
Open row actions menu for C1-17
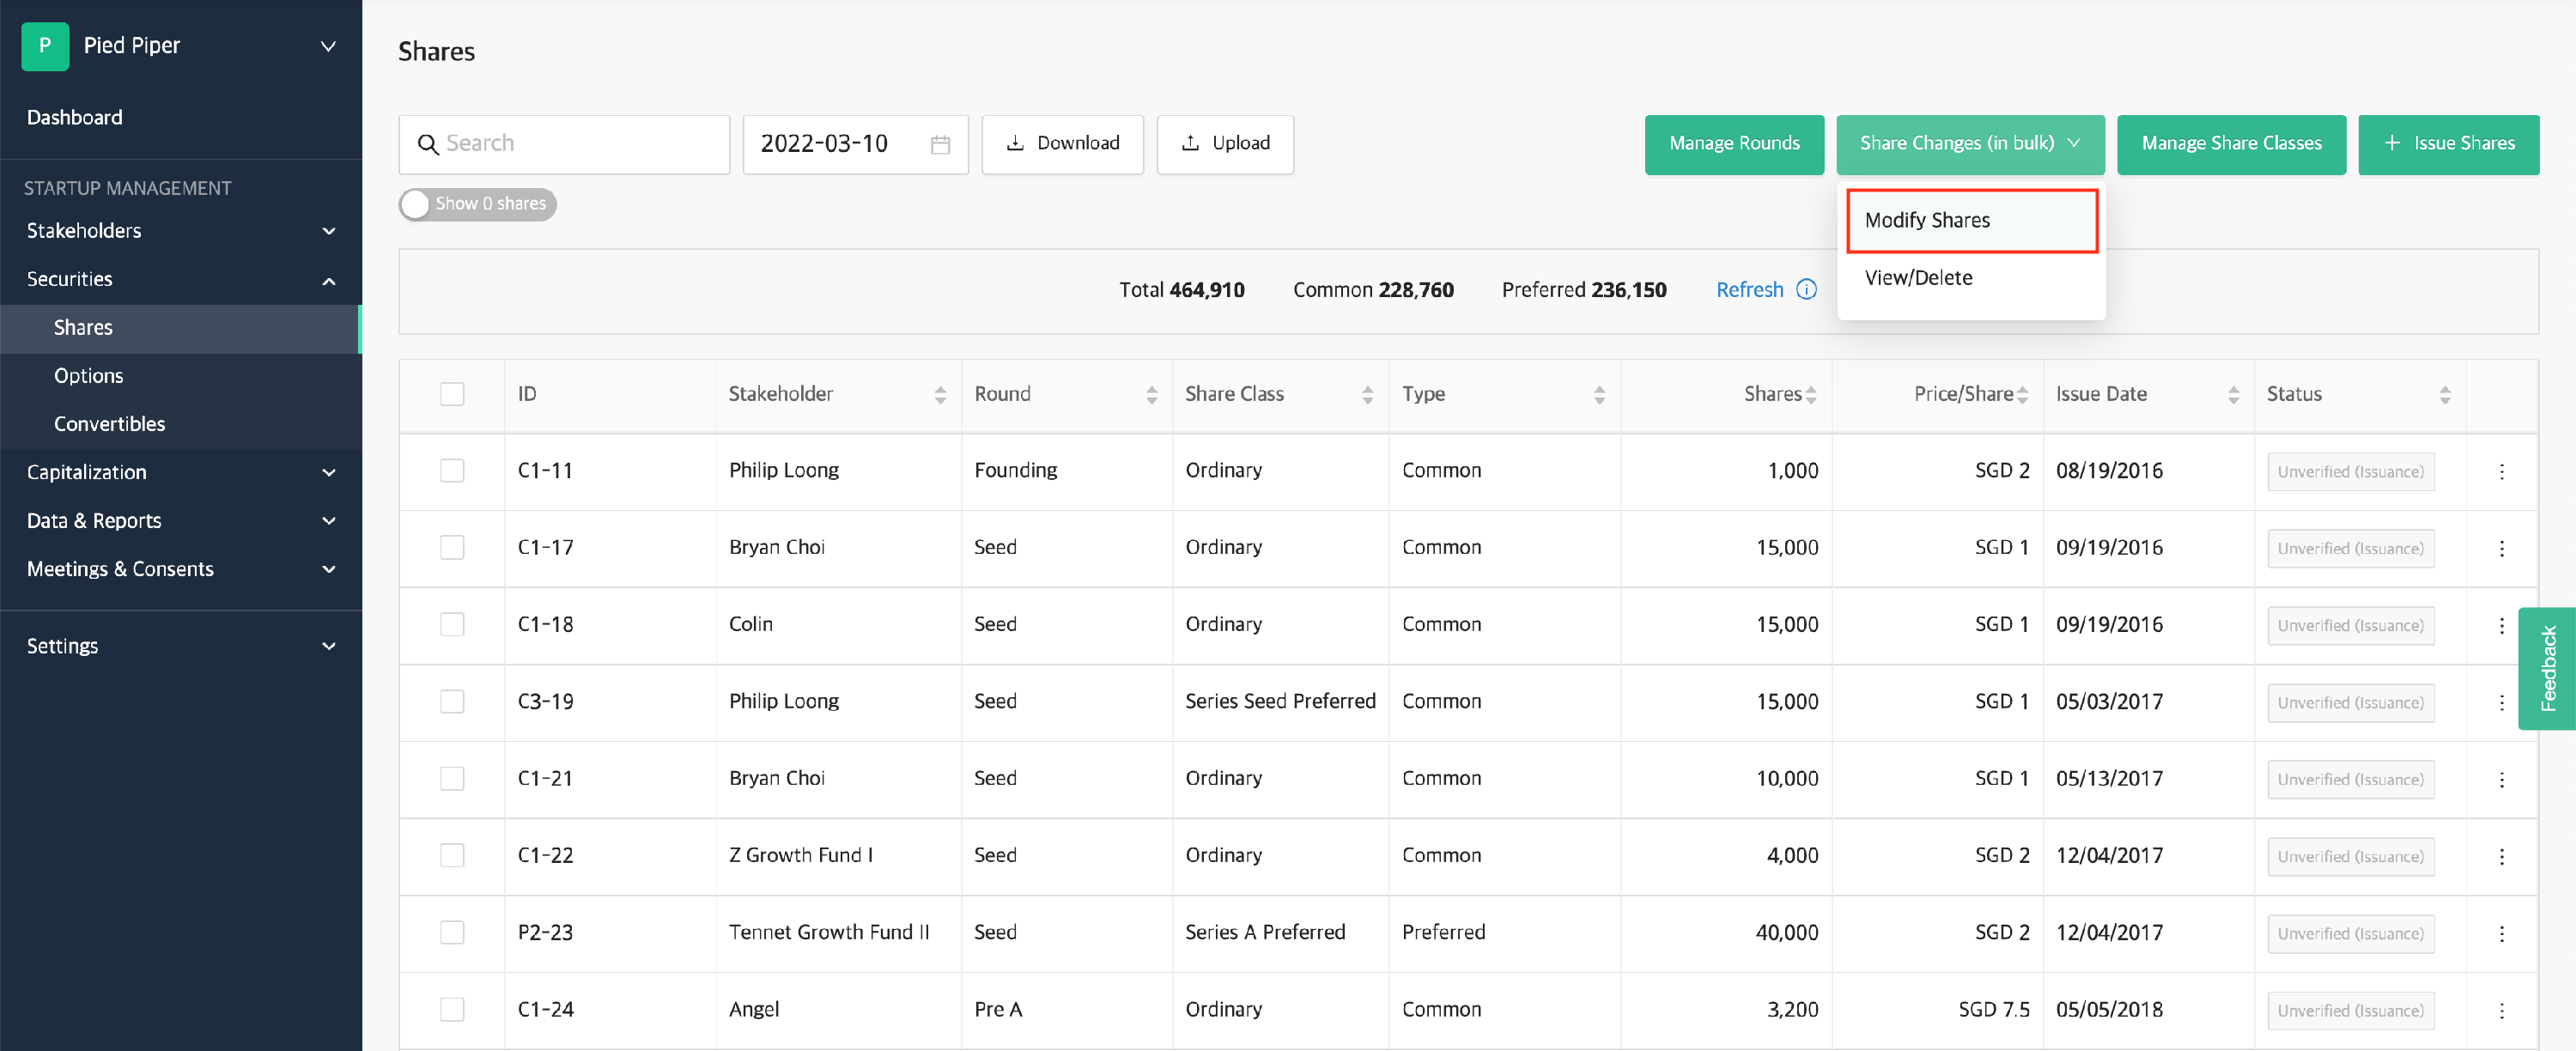pos(2501,548)
